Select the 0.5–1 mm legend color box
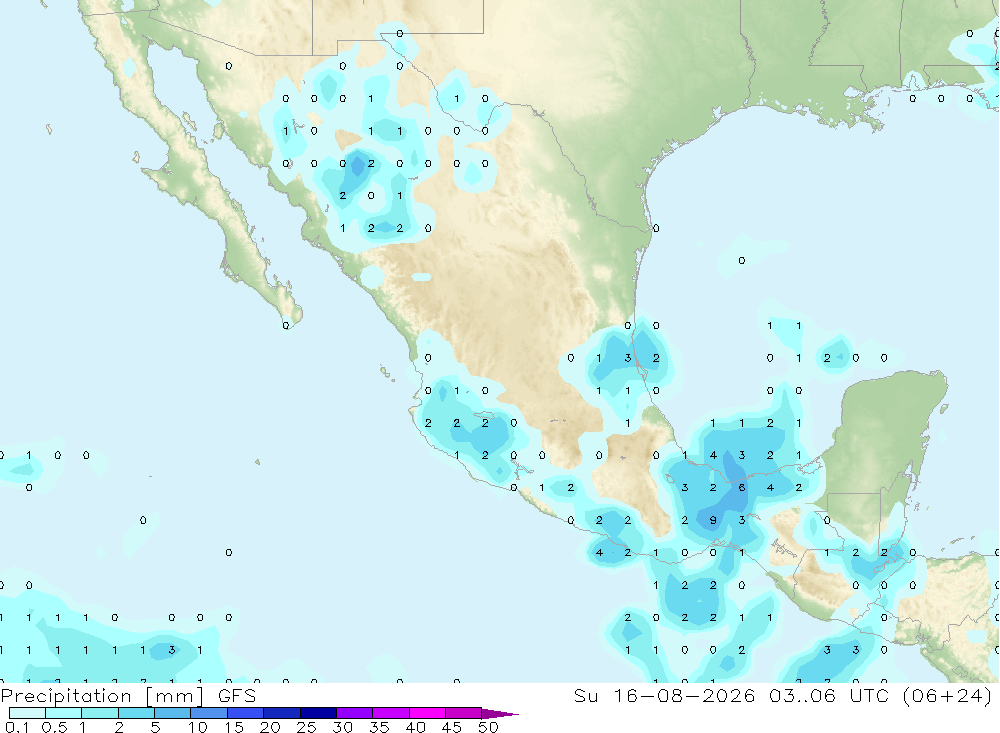 point(64,713)
